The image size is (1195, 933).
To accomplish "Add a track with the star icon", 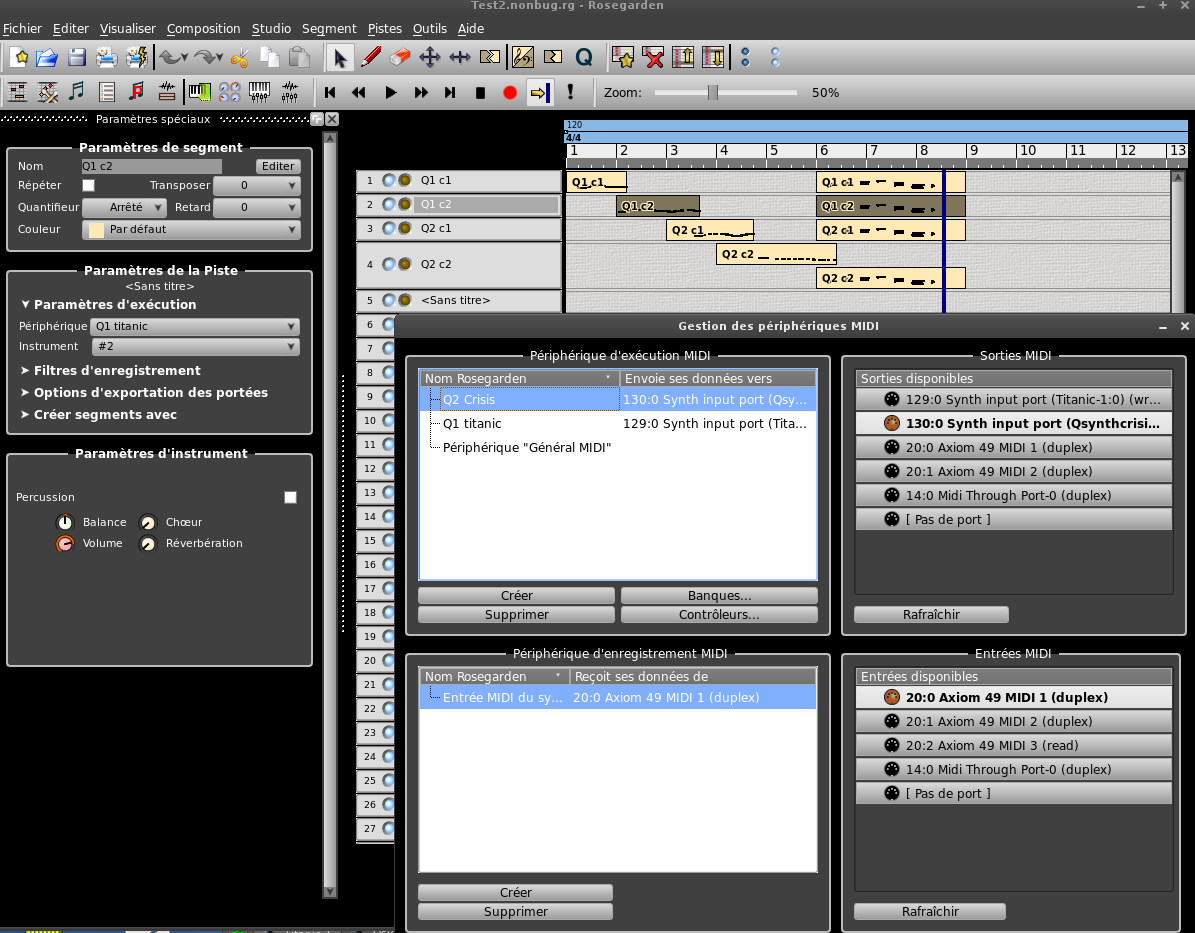I will (x=623, y=58).
